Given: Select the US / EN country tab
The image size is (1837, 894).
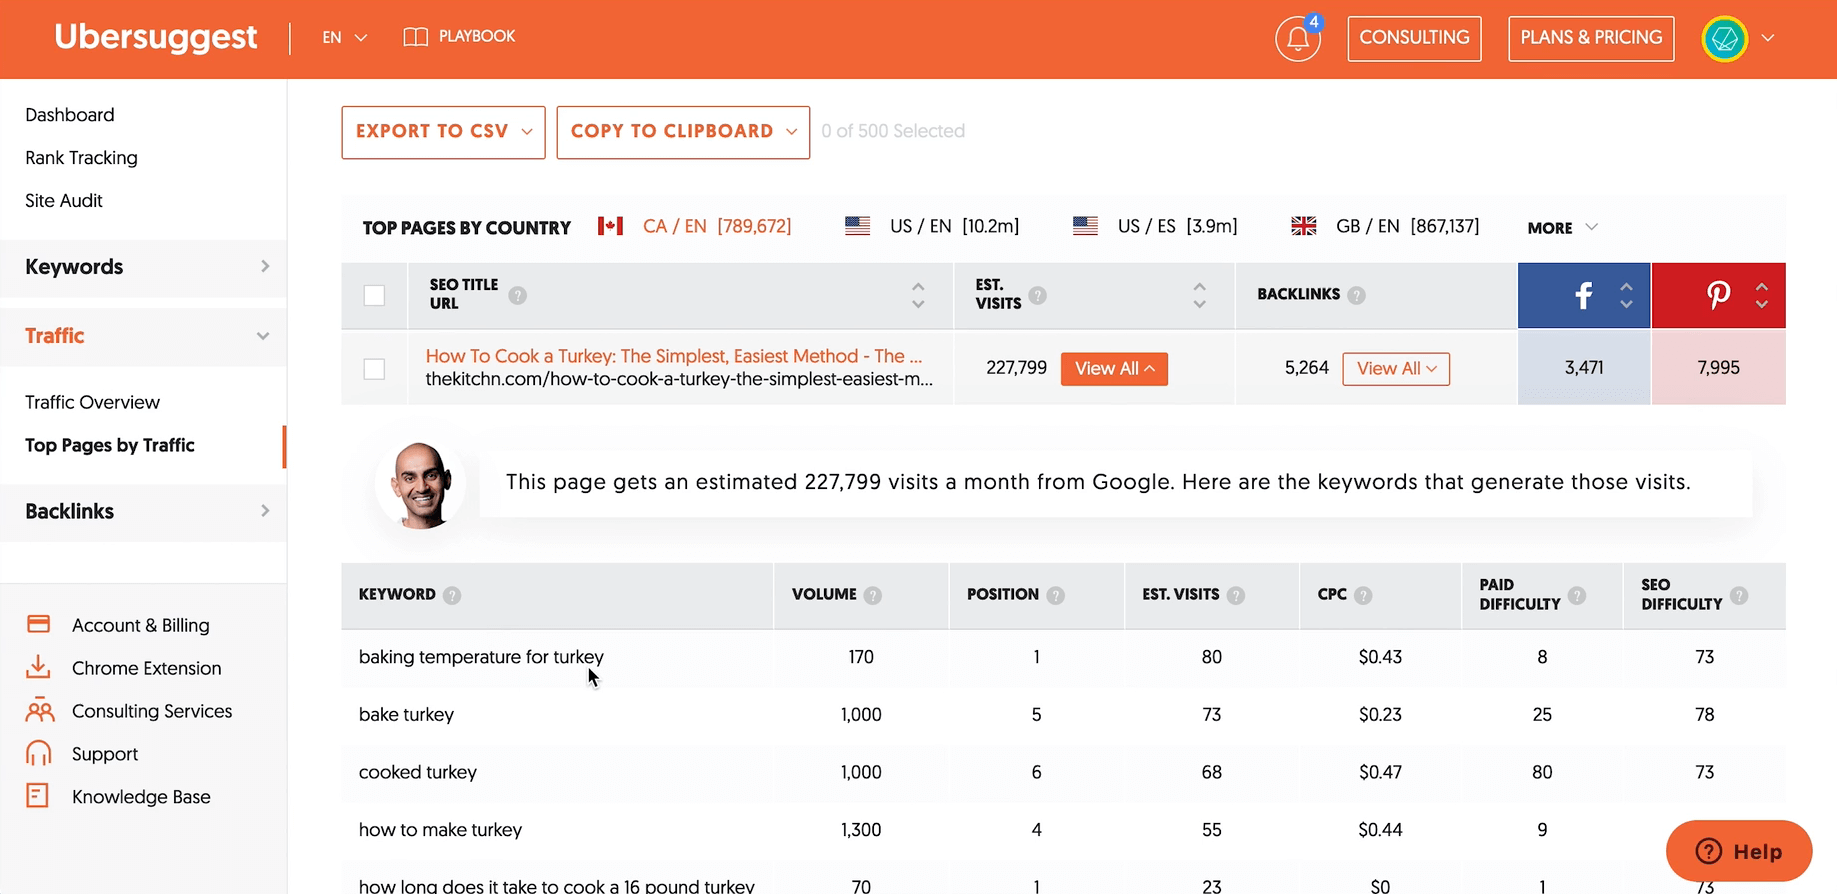Looking at the screenshot, I should point(932,226).
